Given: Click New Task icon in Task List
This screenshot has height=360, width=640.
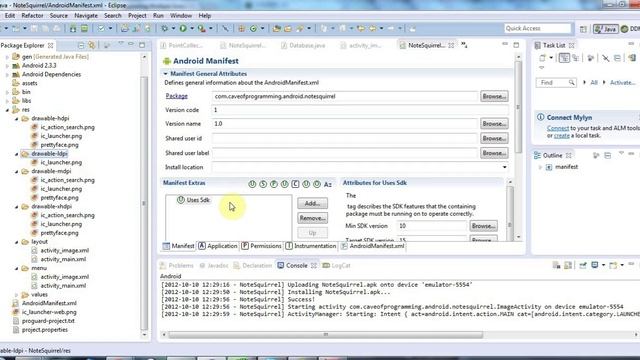Looking at the screenshot, I should [x=542, y=58].
